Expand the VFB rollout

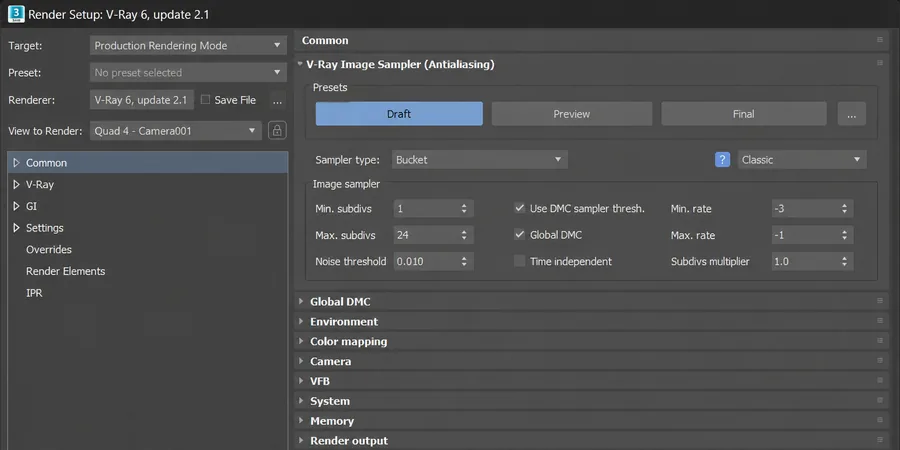coord(301,381)
